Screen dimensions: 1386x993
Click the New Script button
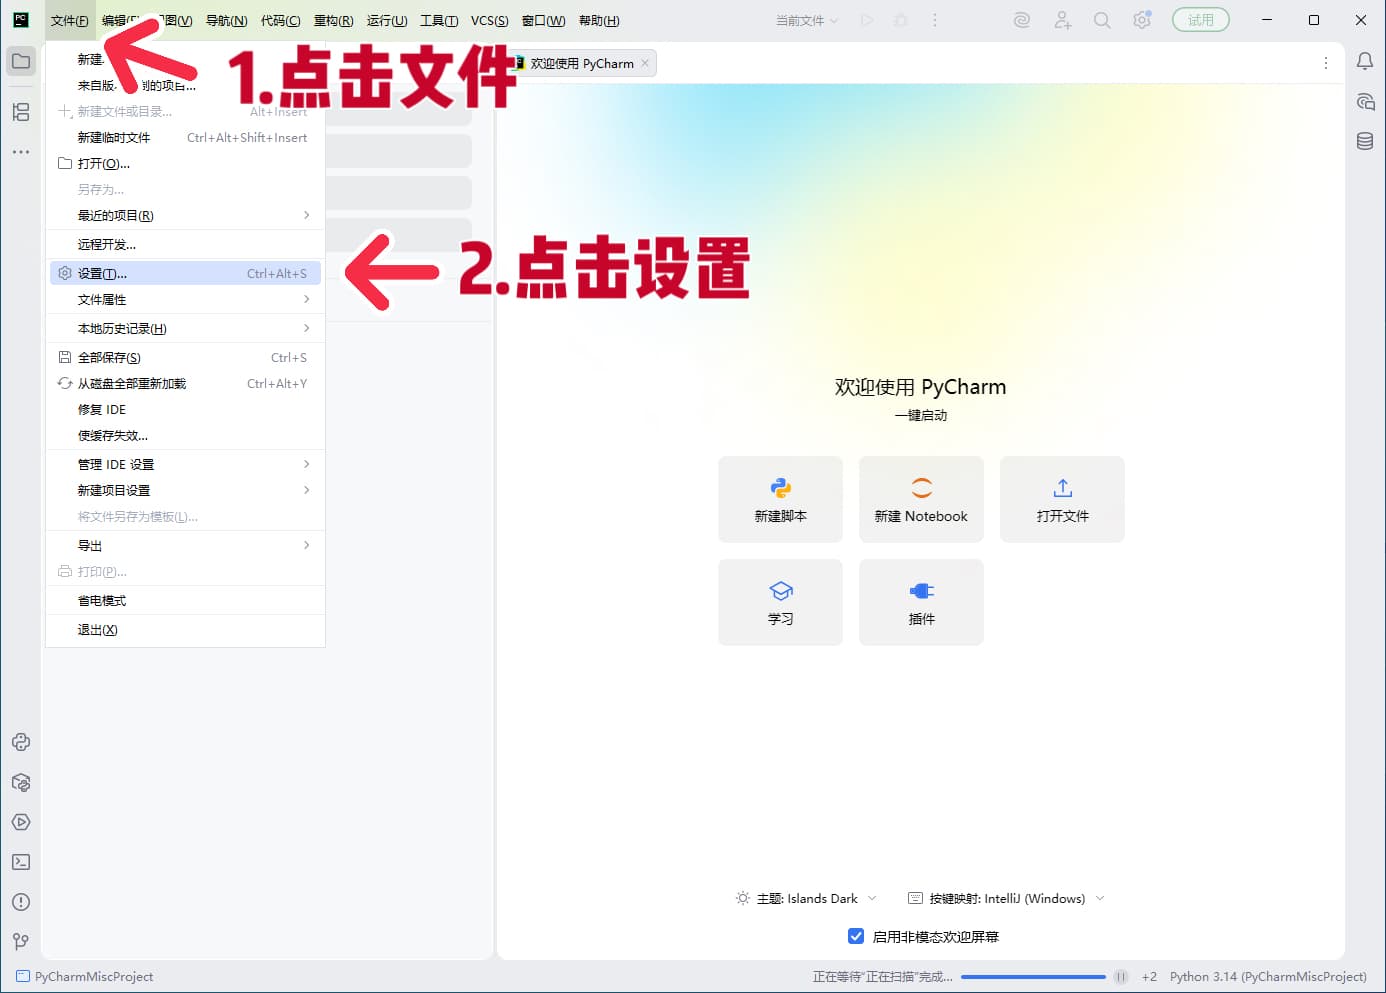click(780, 499)
